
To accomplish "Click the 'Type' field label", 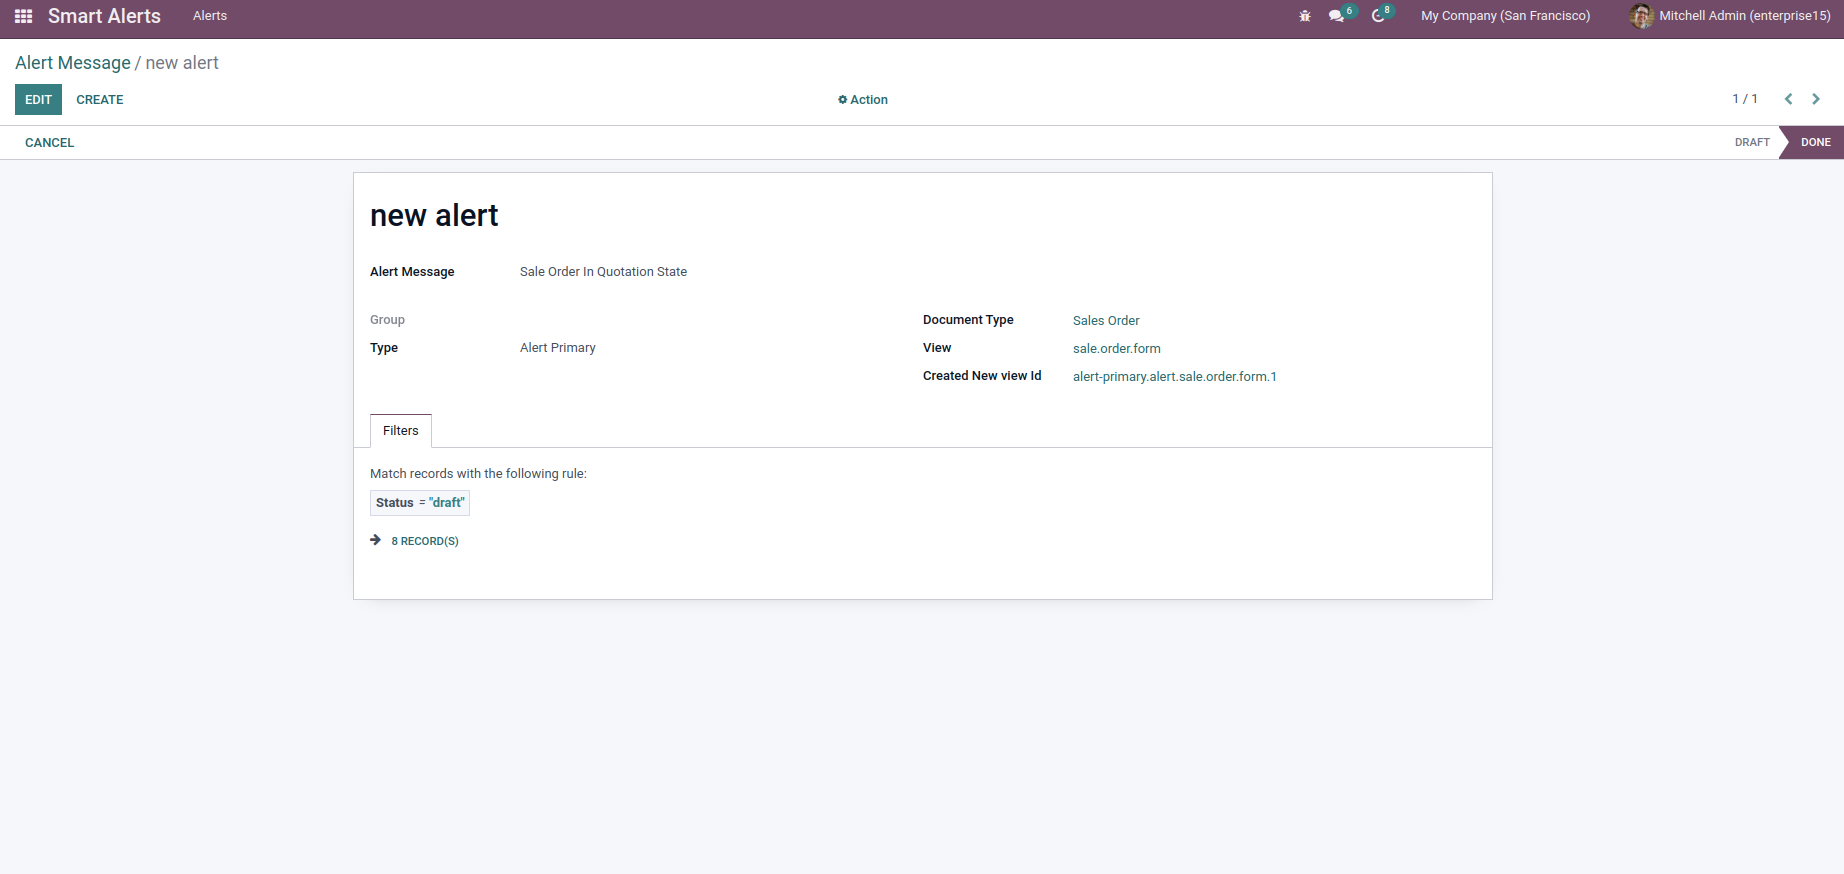I will click(x=384, y=348).
